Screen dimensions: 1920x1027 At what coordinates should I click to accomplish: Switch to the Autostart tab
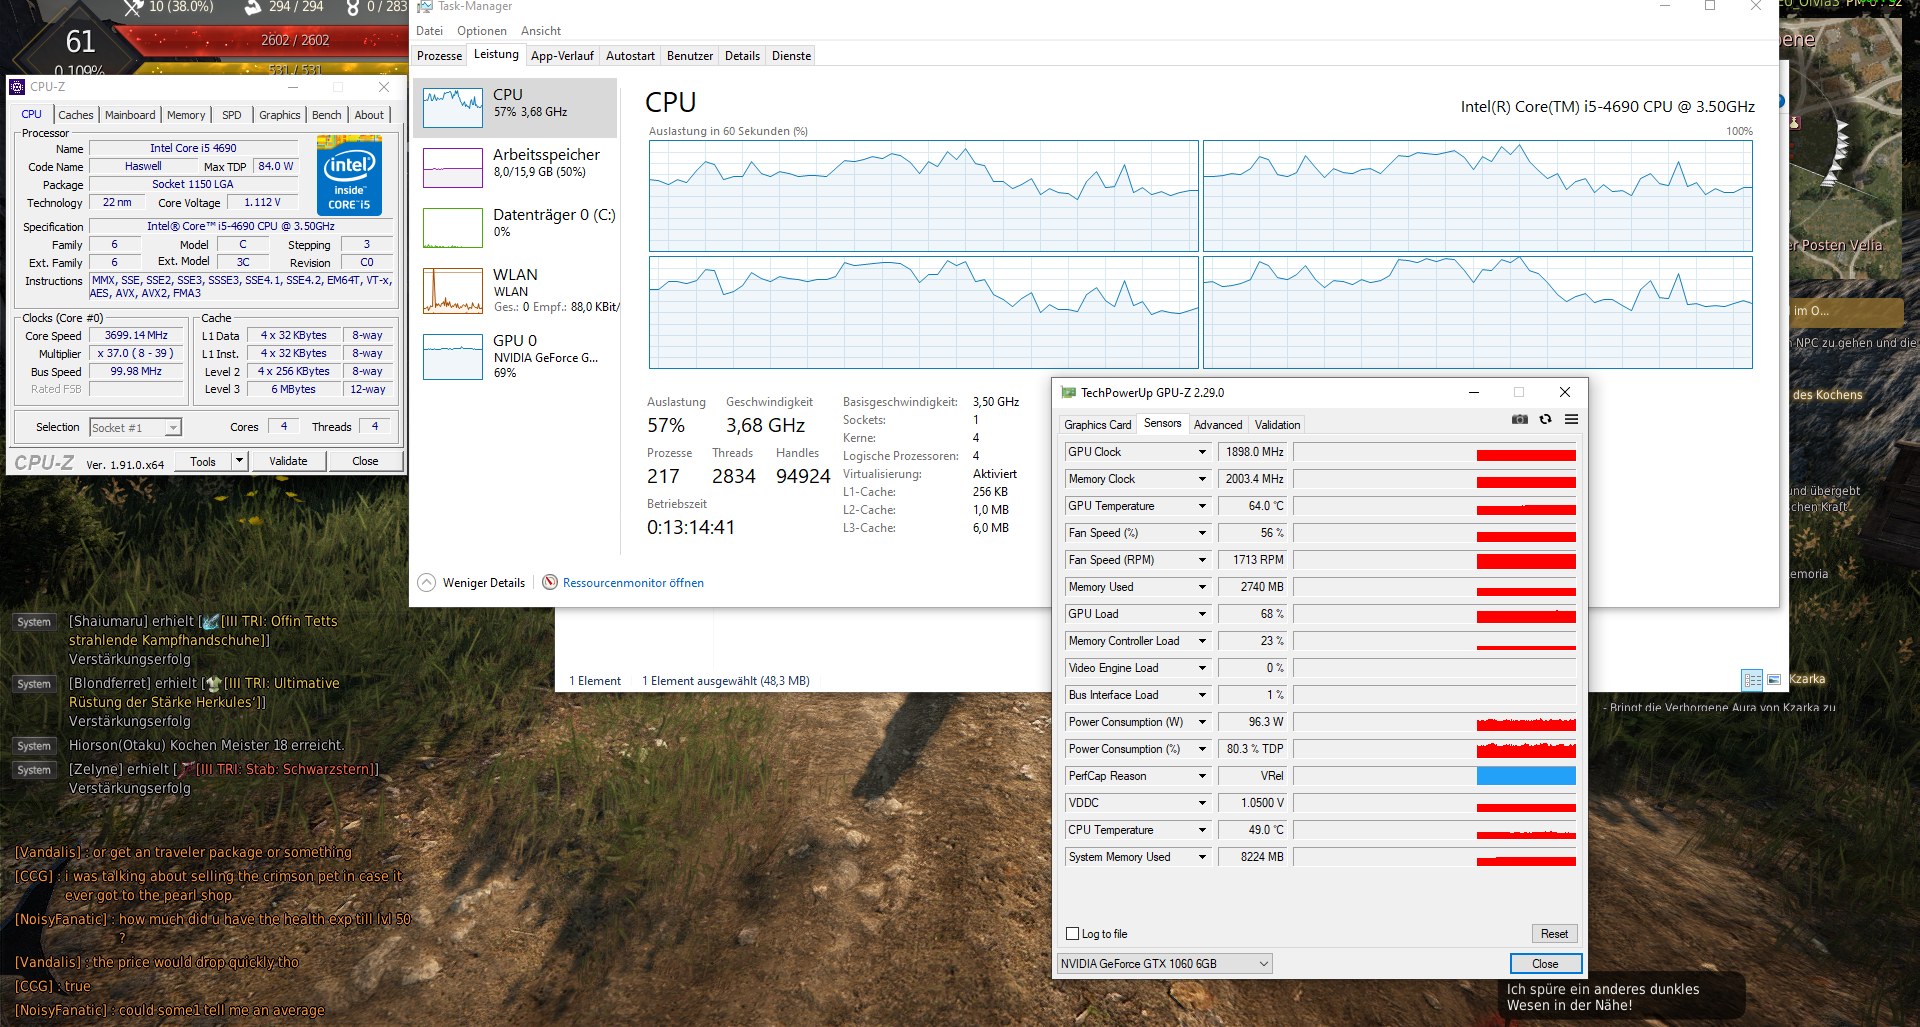pos(630,56)
